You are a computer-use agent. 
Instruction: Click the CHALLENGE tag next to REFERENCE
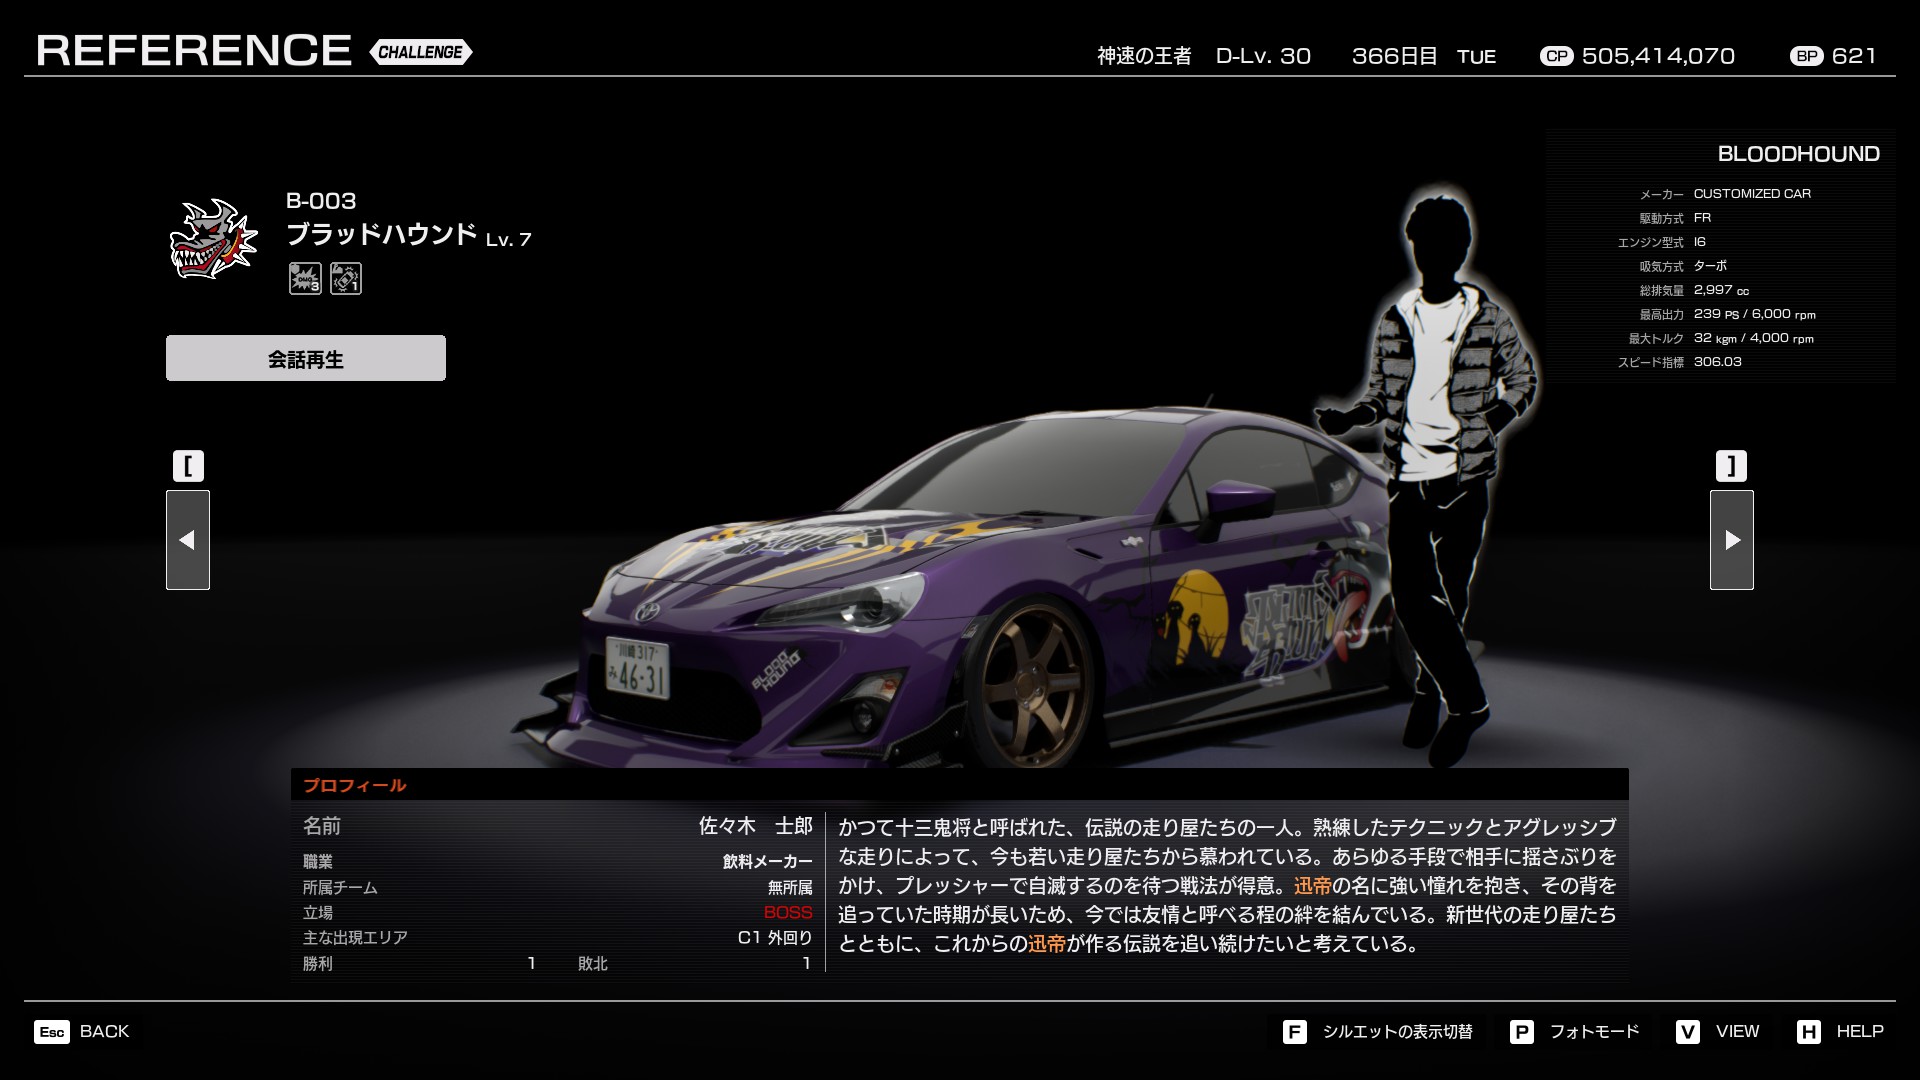point(420,52)
